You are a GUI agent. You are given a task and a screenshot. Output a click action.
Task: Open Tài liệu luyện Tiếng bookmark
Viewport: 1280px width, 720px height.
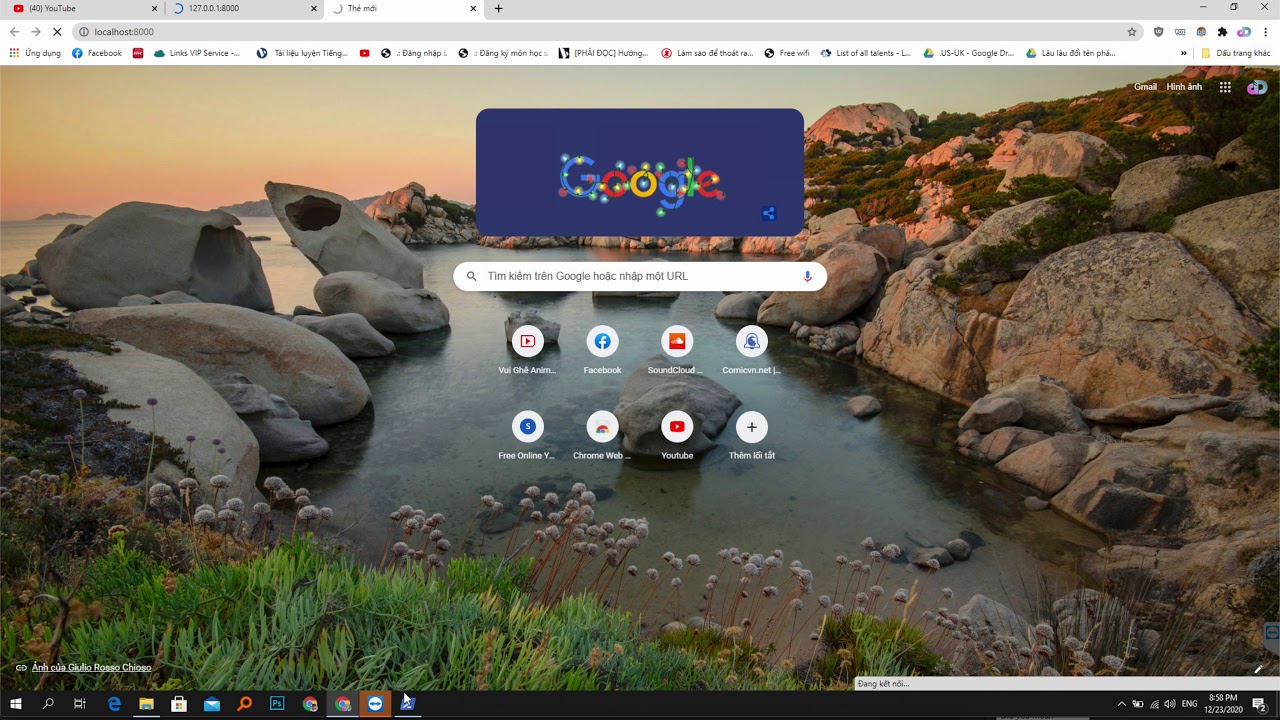click(302, 53)
